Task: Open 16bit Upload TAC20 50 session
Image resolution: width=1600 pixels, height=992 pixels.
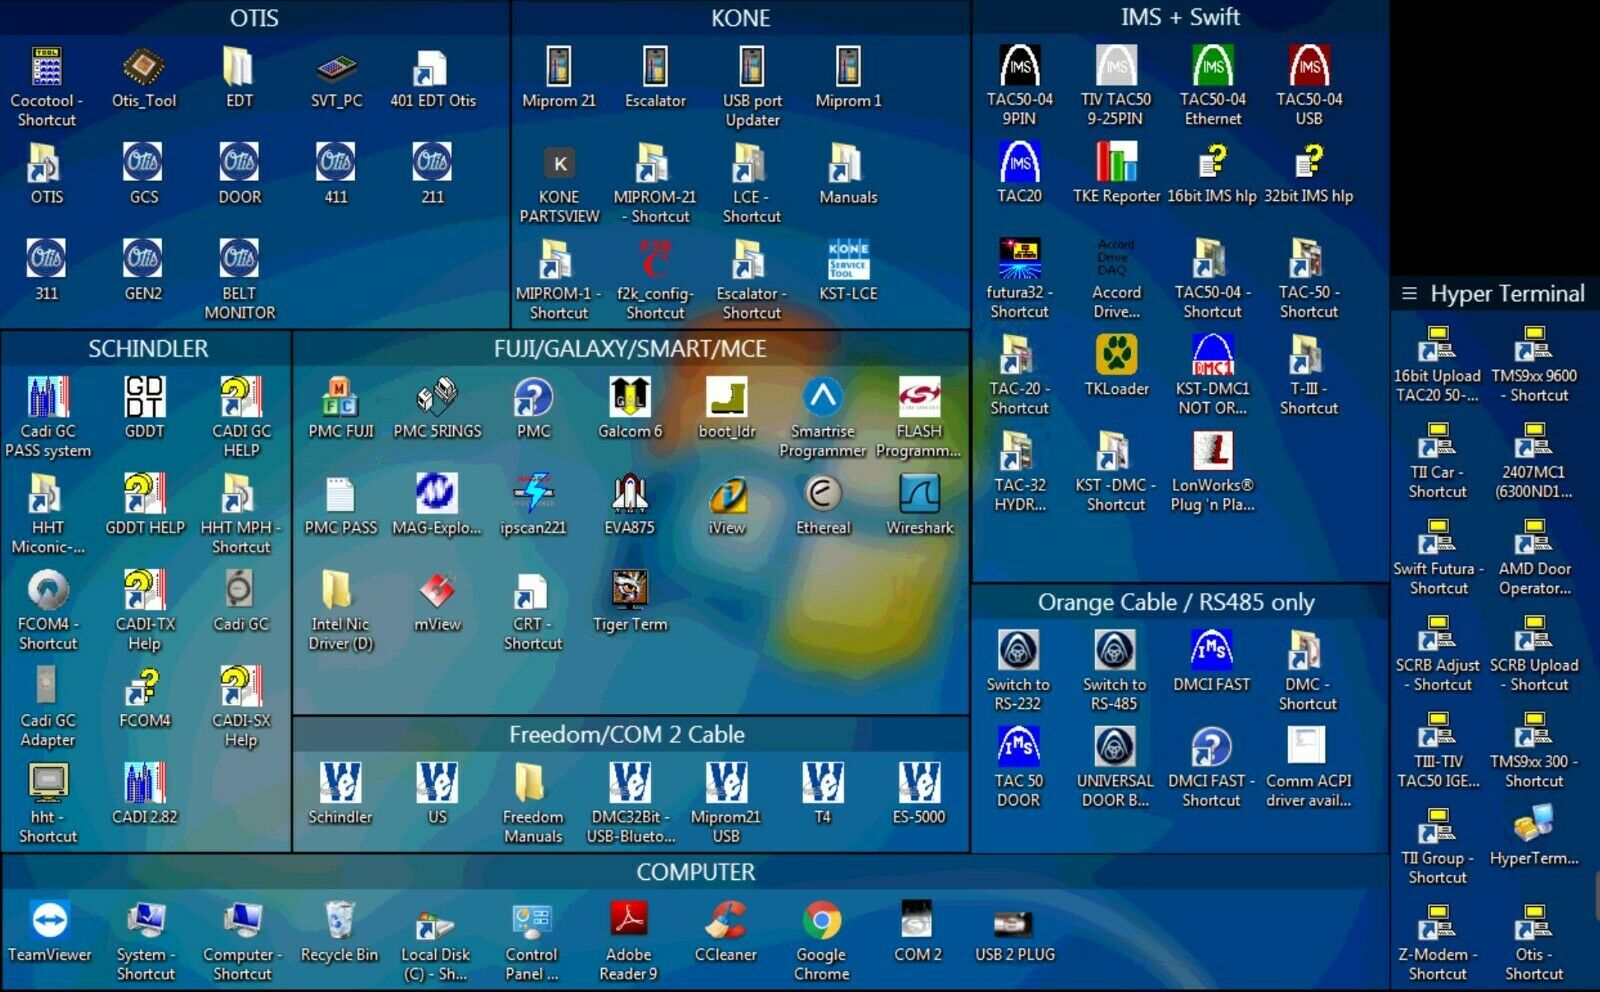Action: [1436, 343]
